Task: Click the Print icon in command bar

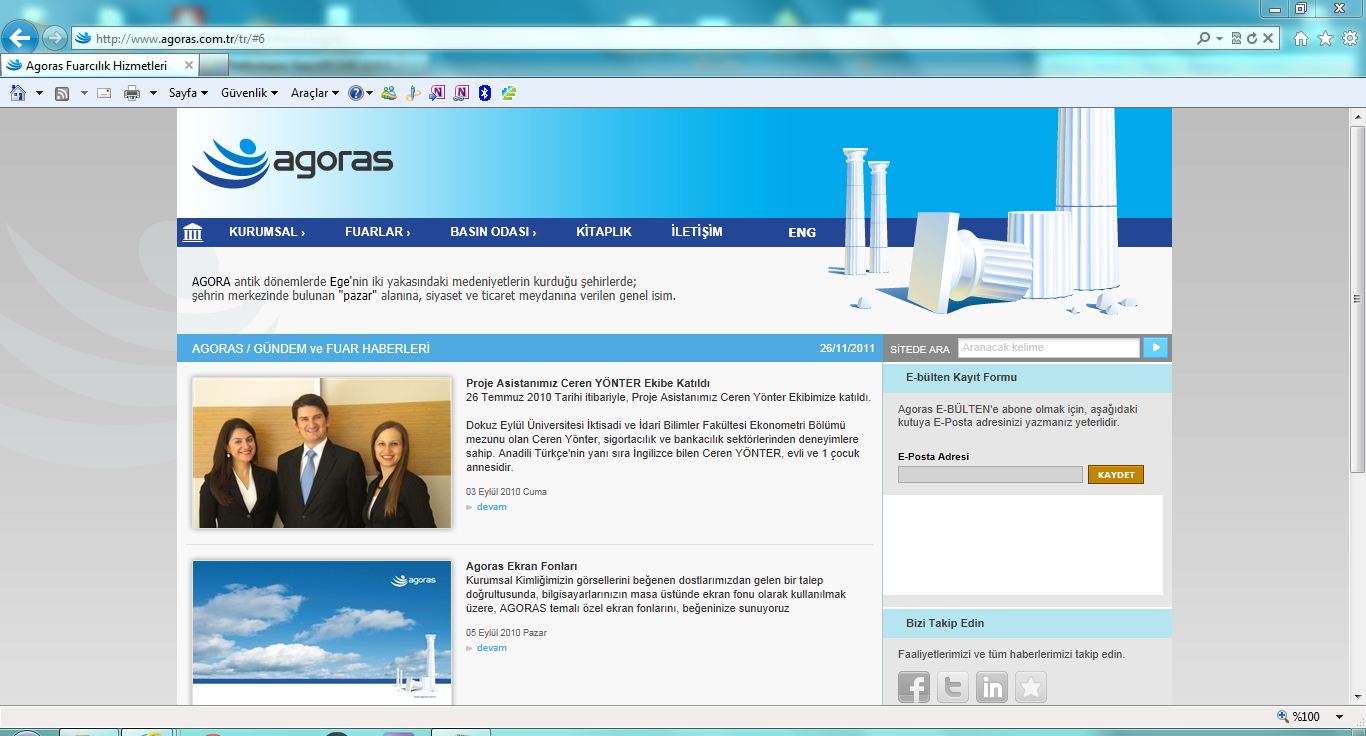Action: [131, 93]
